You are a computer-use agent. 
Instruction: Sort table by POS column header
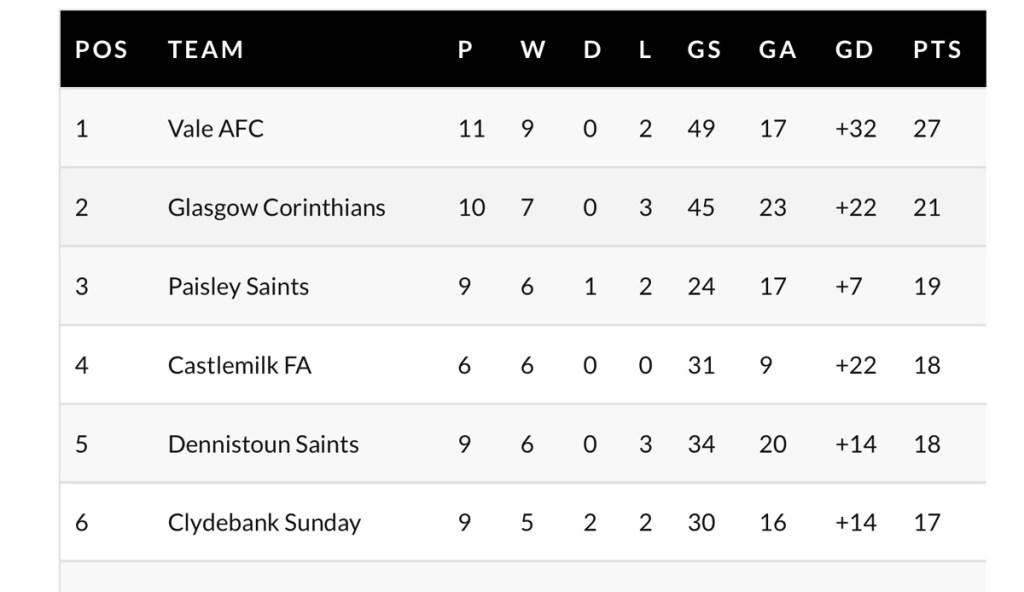coord(101,50)
